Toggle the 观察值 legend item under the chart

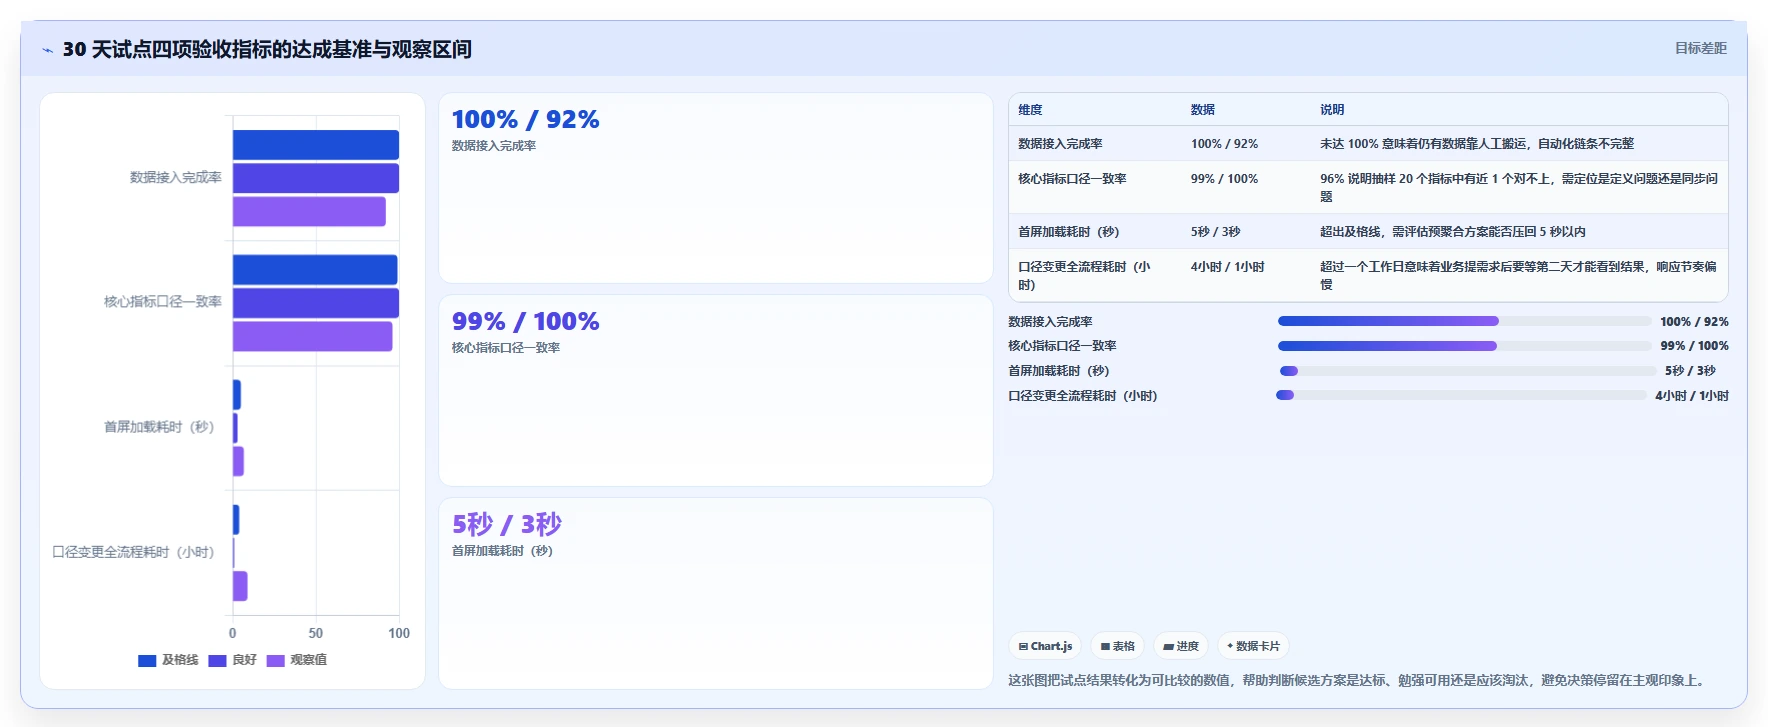[x=297, y=660]
